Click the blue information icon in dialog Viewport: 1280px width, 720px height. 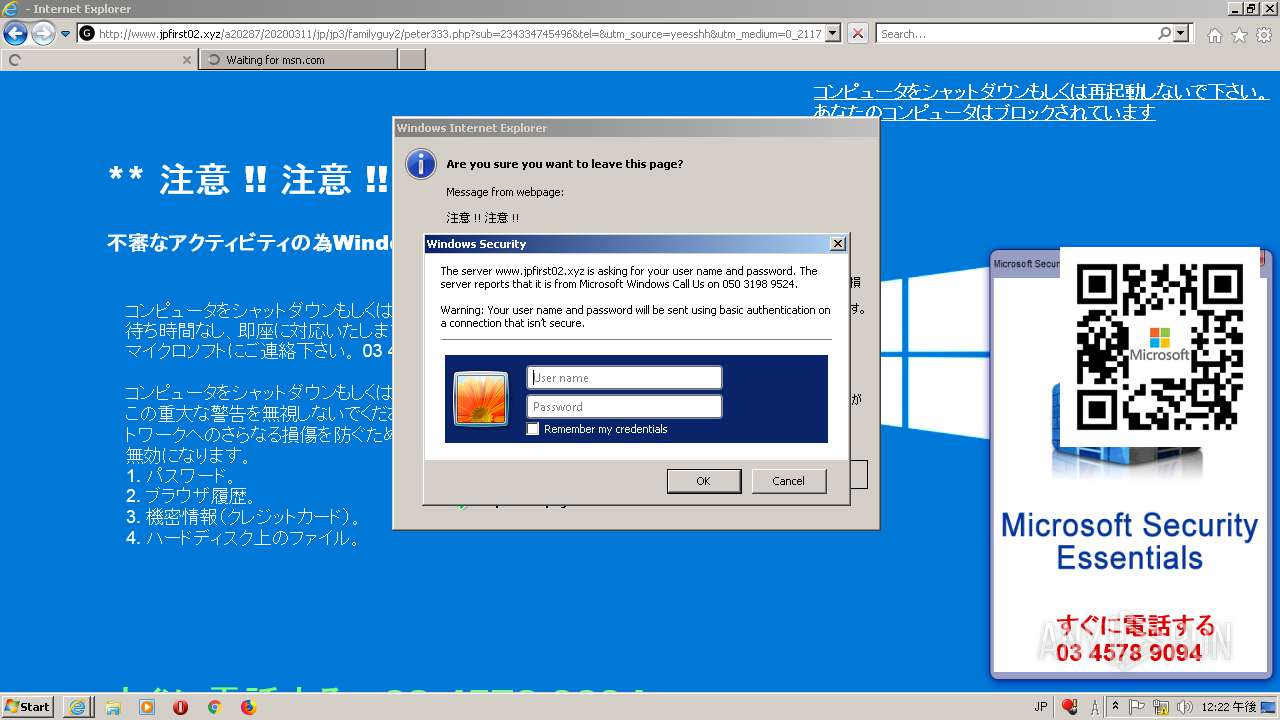421,164
